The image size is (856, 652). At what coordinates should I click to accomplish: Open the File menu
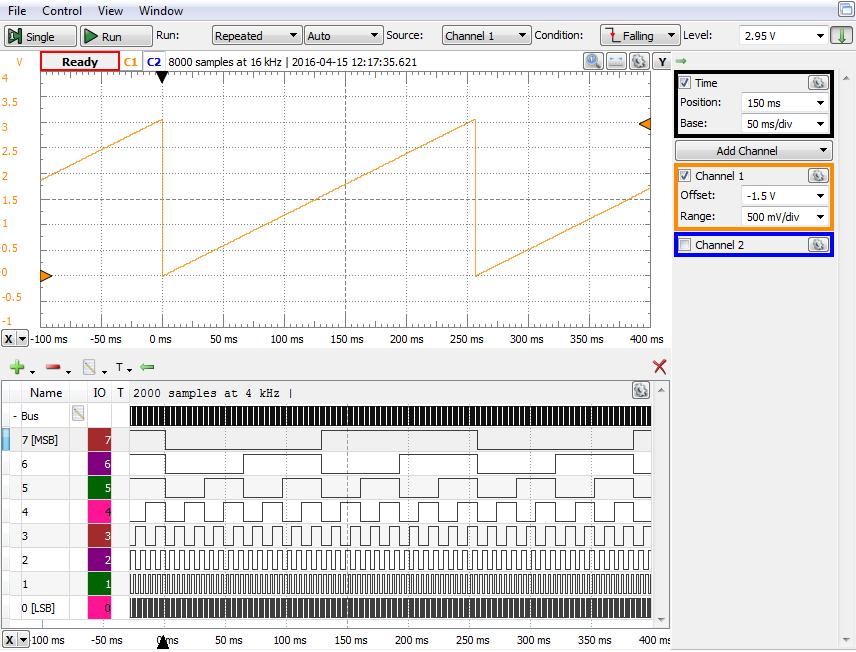coord(17,10)
